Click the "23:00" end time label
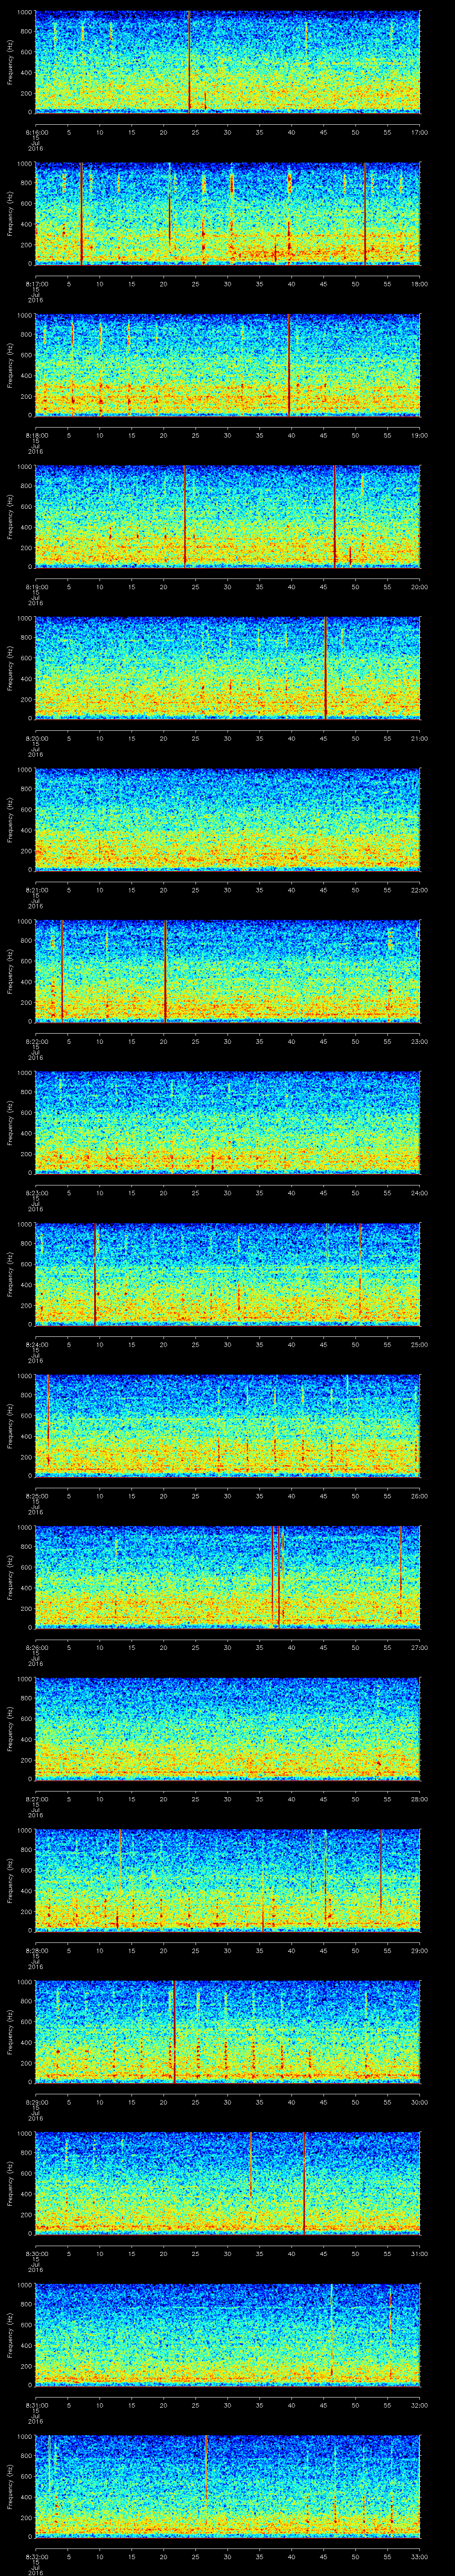This screenshot has height=2576, width=455. pyautogui.click(x=420, y=1042)
